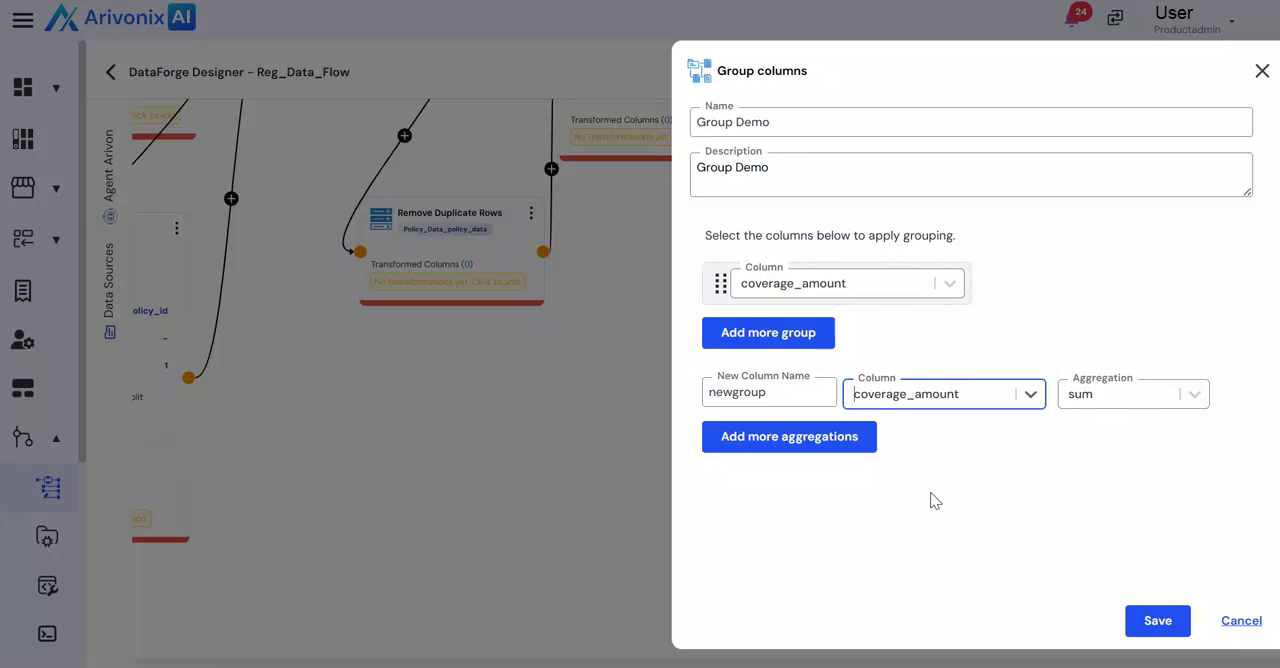Switch to the Agent Arivon side tab
This screenshot has height=668, width=1280.
pyautogui.click(x=109, y=165)
